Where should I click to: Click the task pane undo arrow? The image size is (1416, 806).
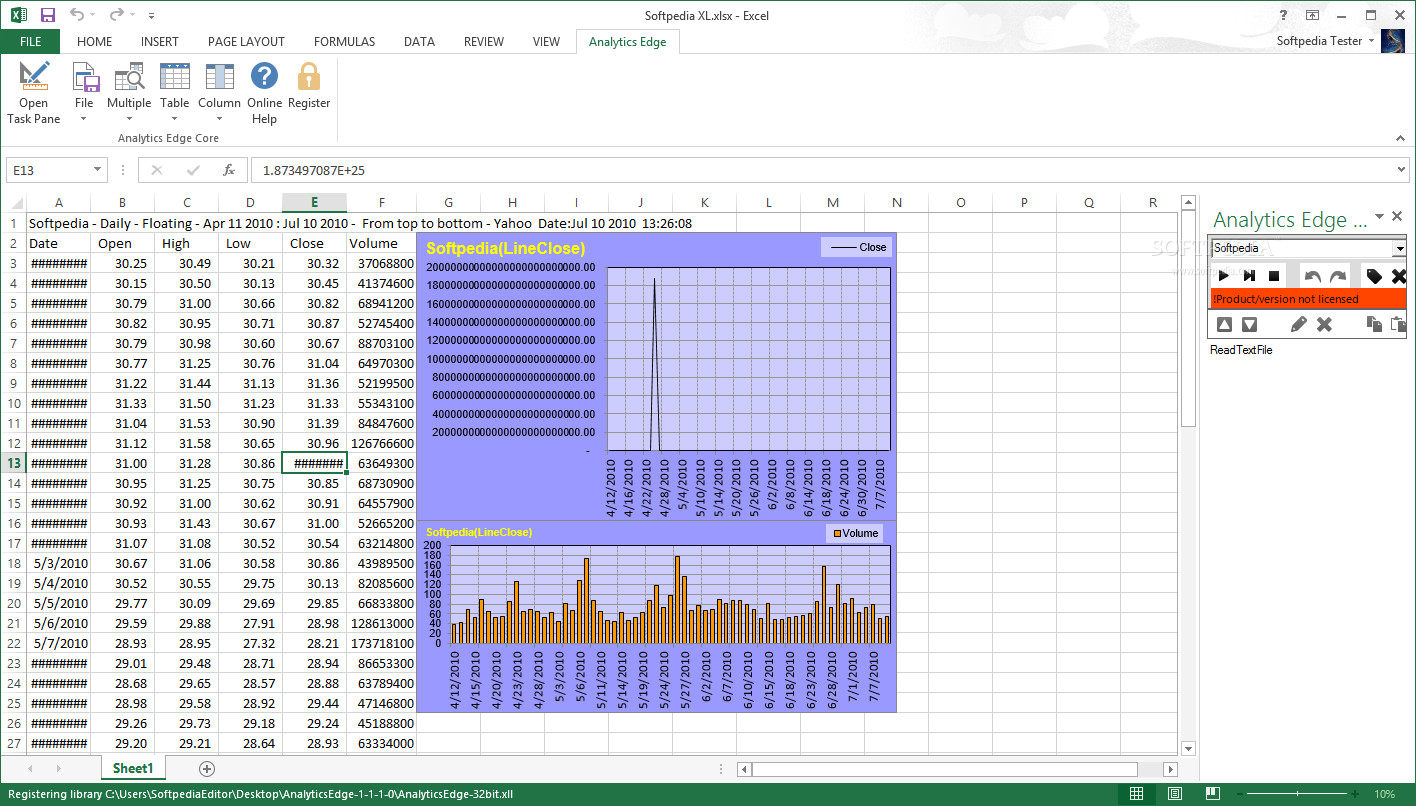[1313, 276]
